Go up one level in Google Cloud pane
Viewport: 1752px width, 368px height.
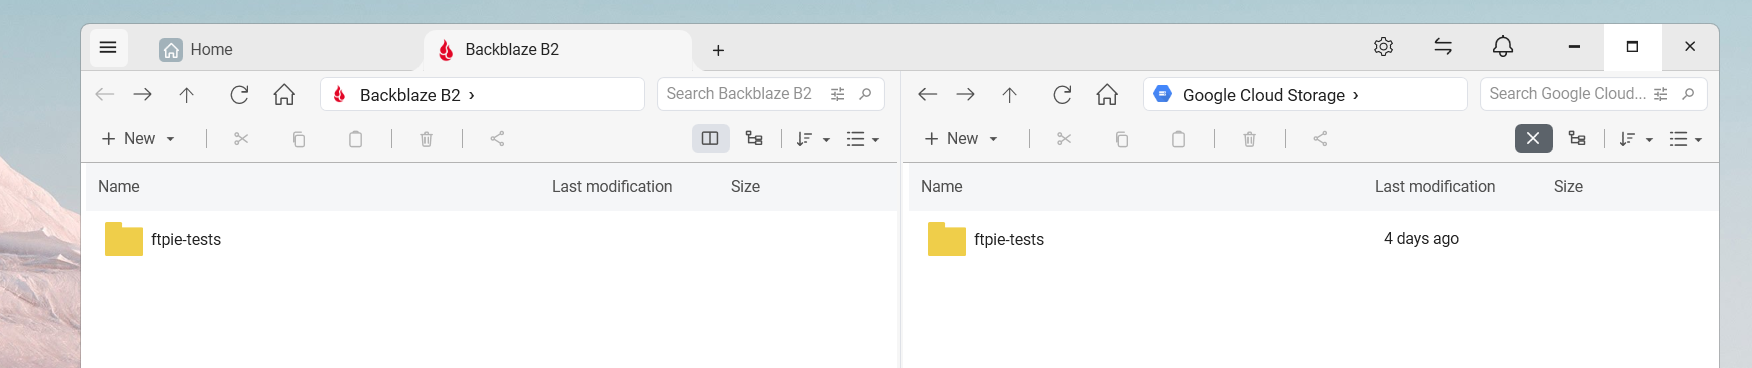click(x=1010, y=94)
